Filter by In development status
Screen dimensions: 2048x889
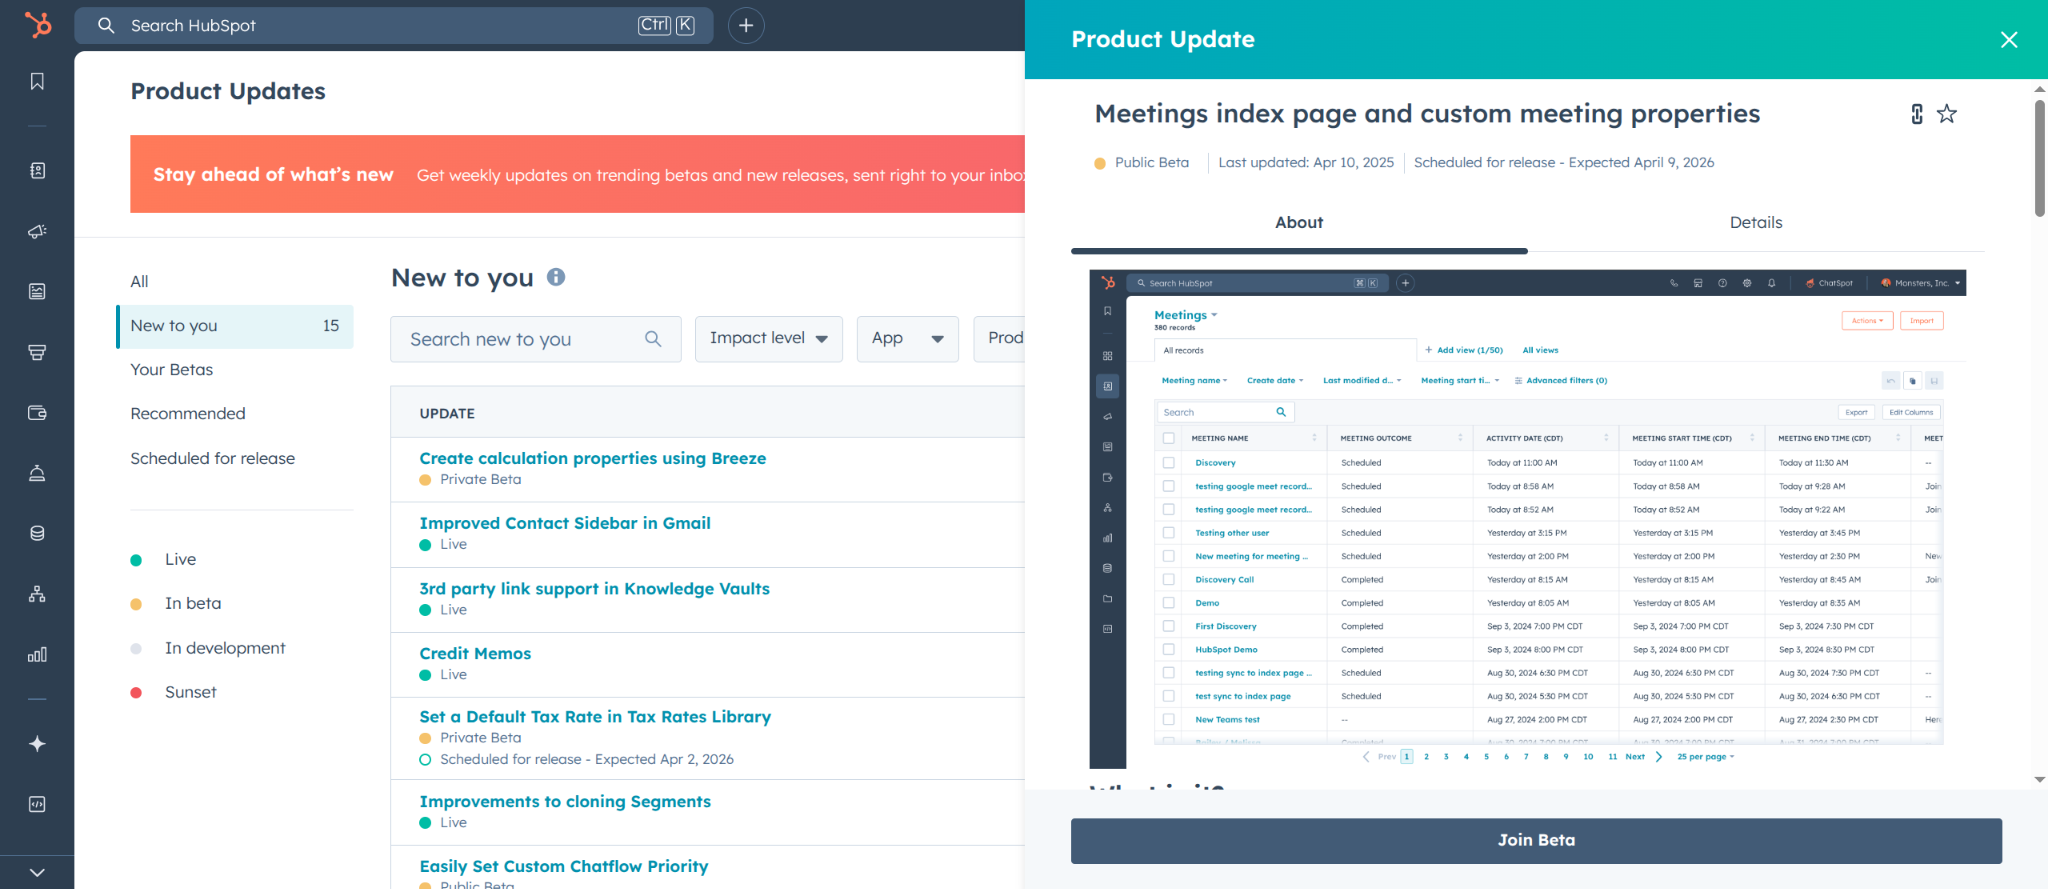[x=225, y=649]
